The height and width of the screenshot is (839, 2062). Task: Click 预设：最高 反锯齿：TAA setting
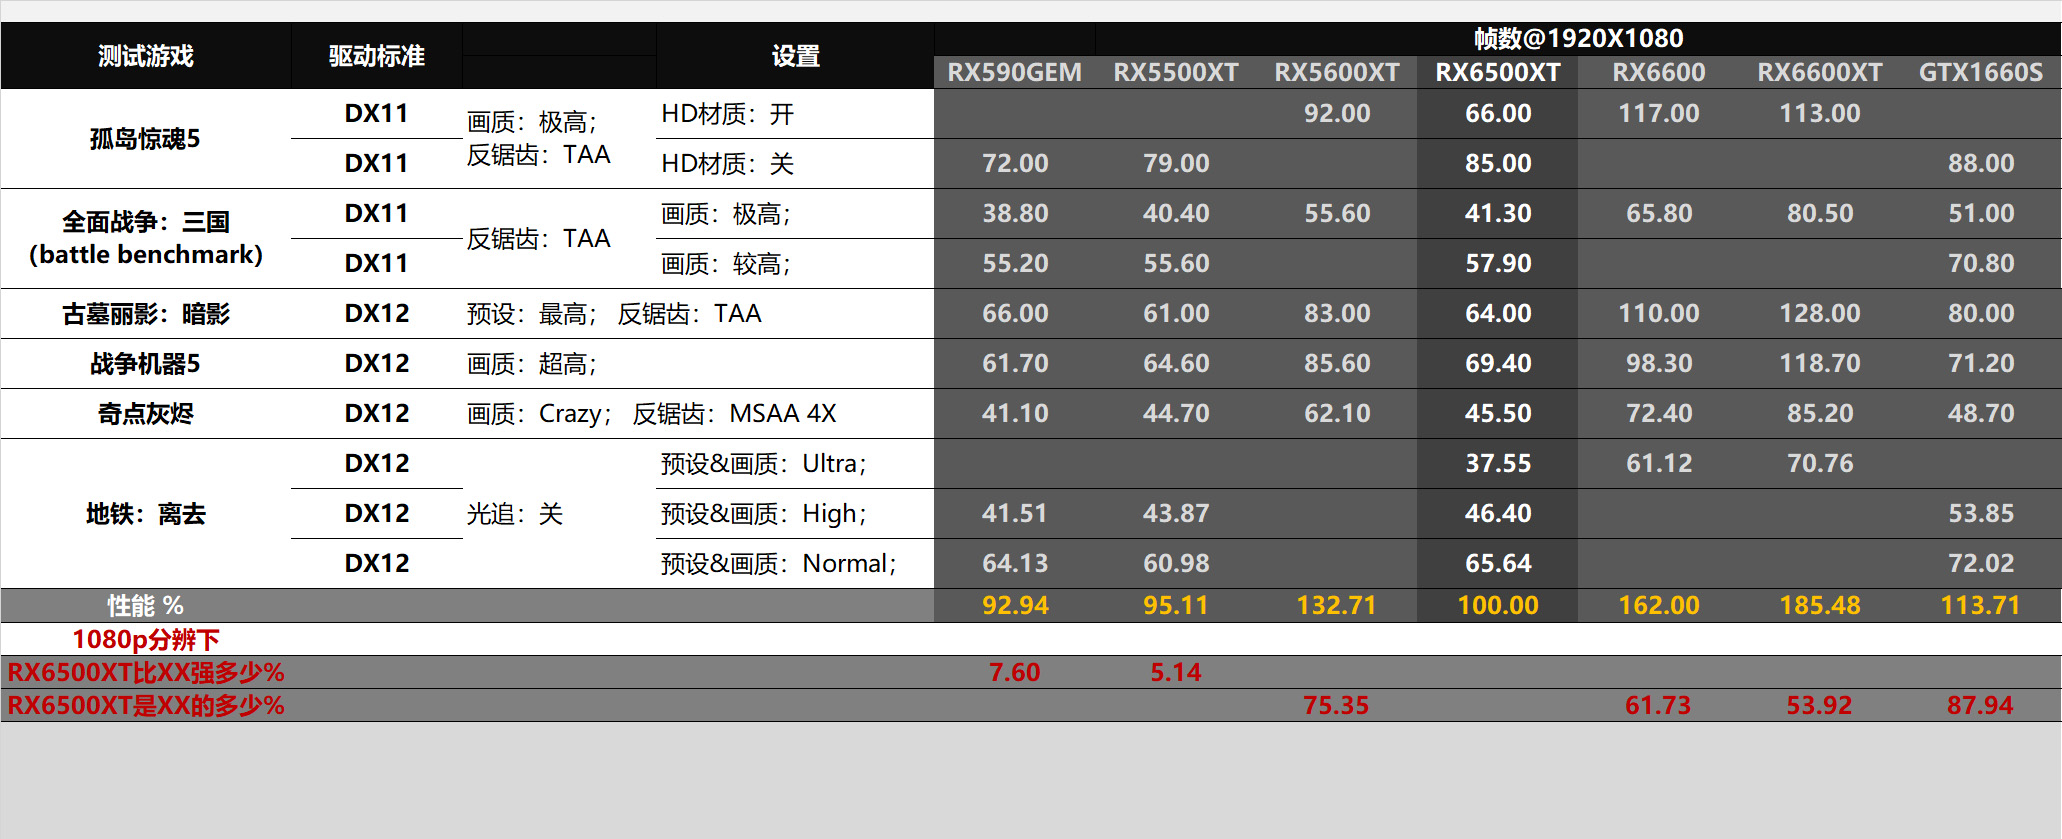[x=614, y=314]
